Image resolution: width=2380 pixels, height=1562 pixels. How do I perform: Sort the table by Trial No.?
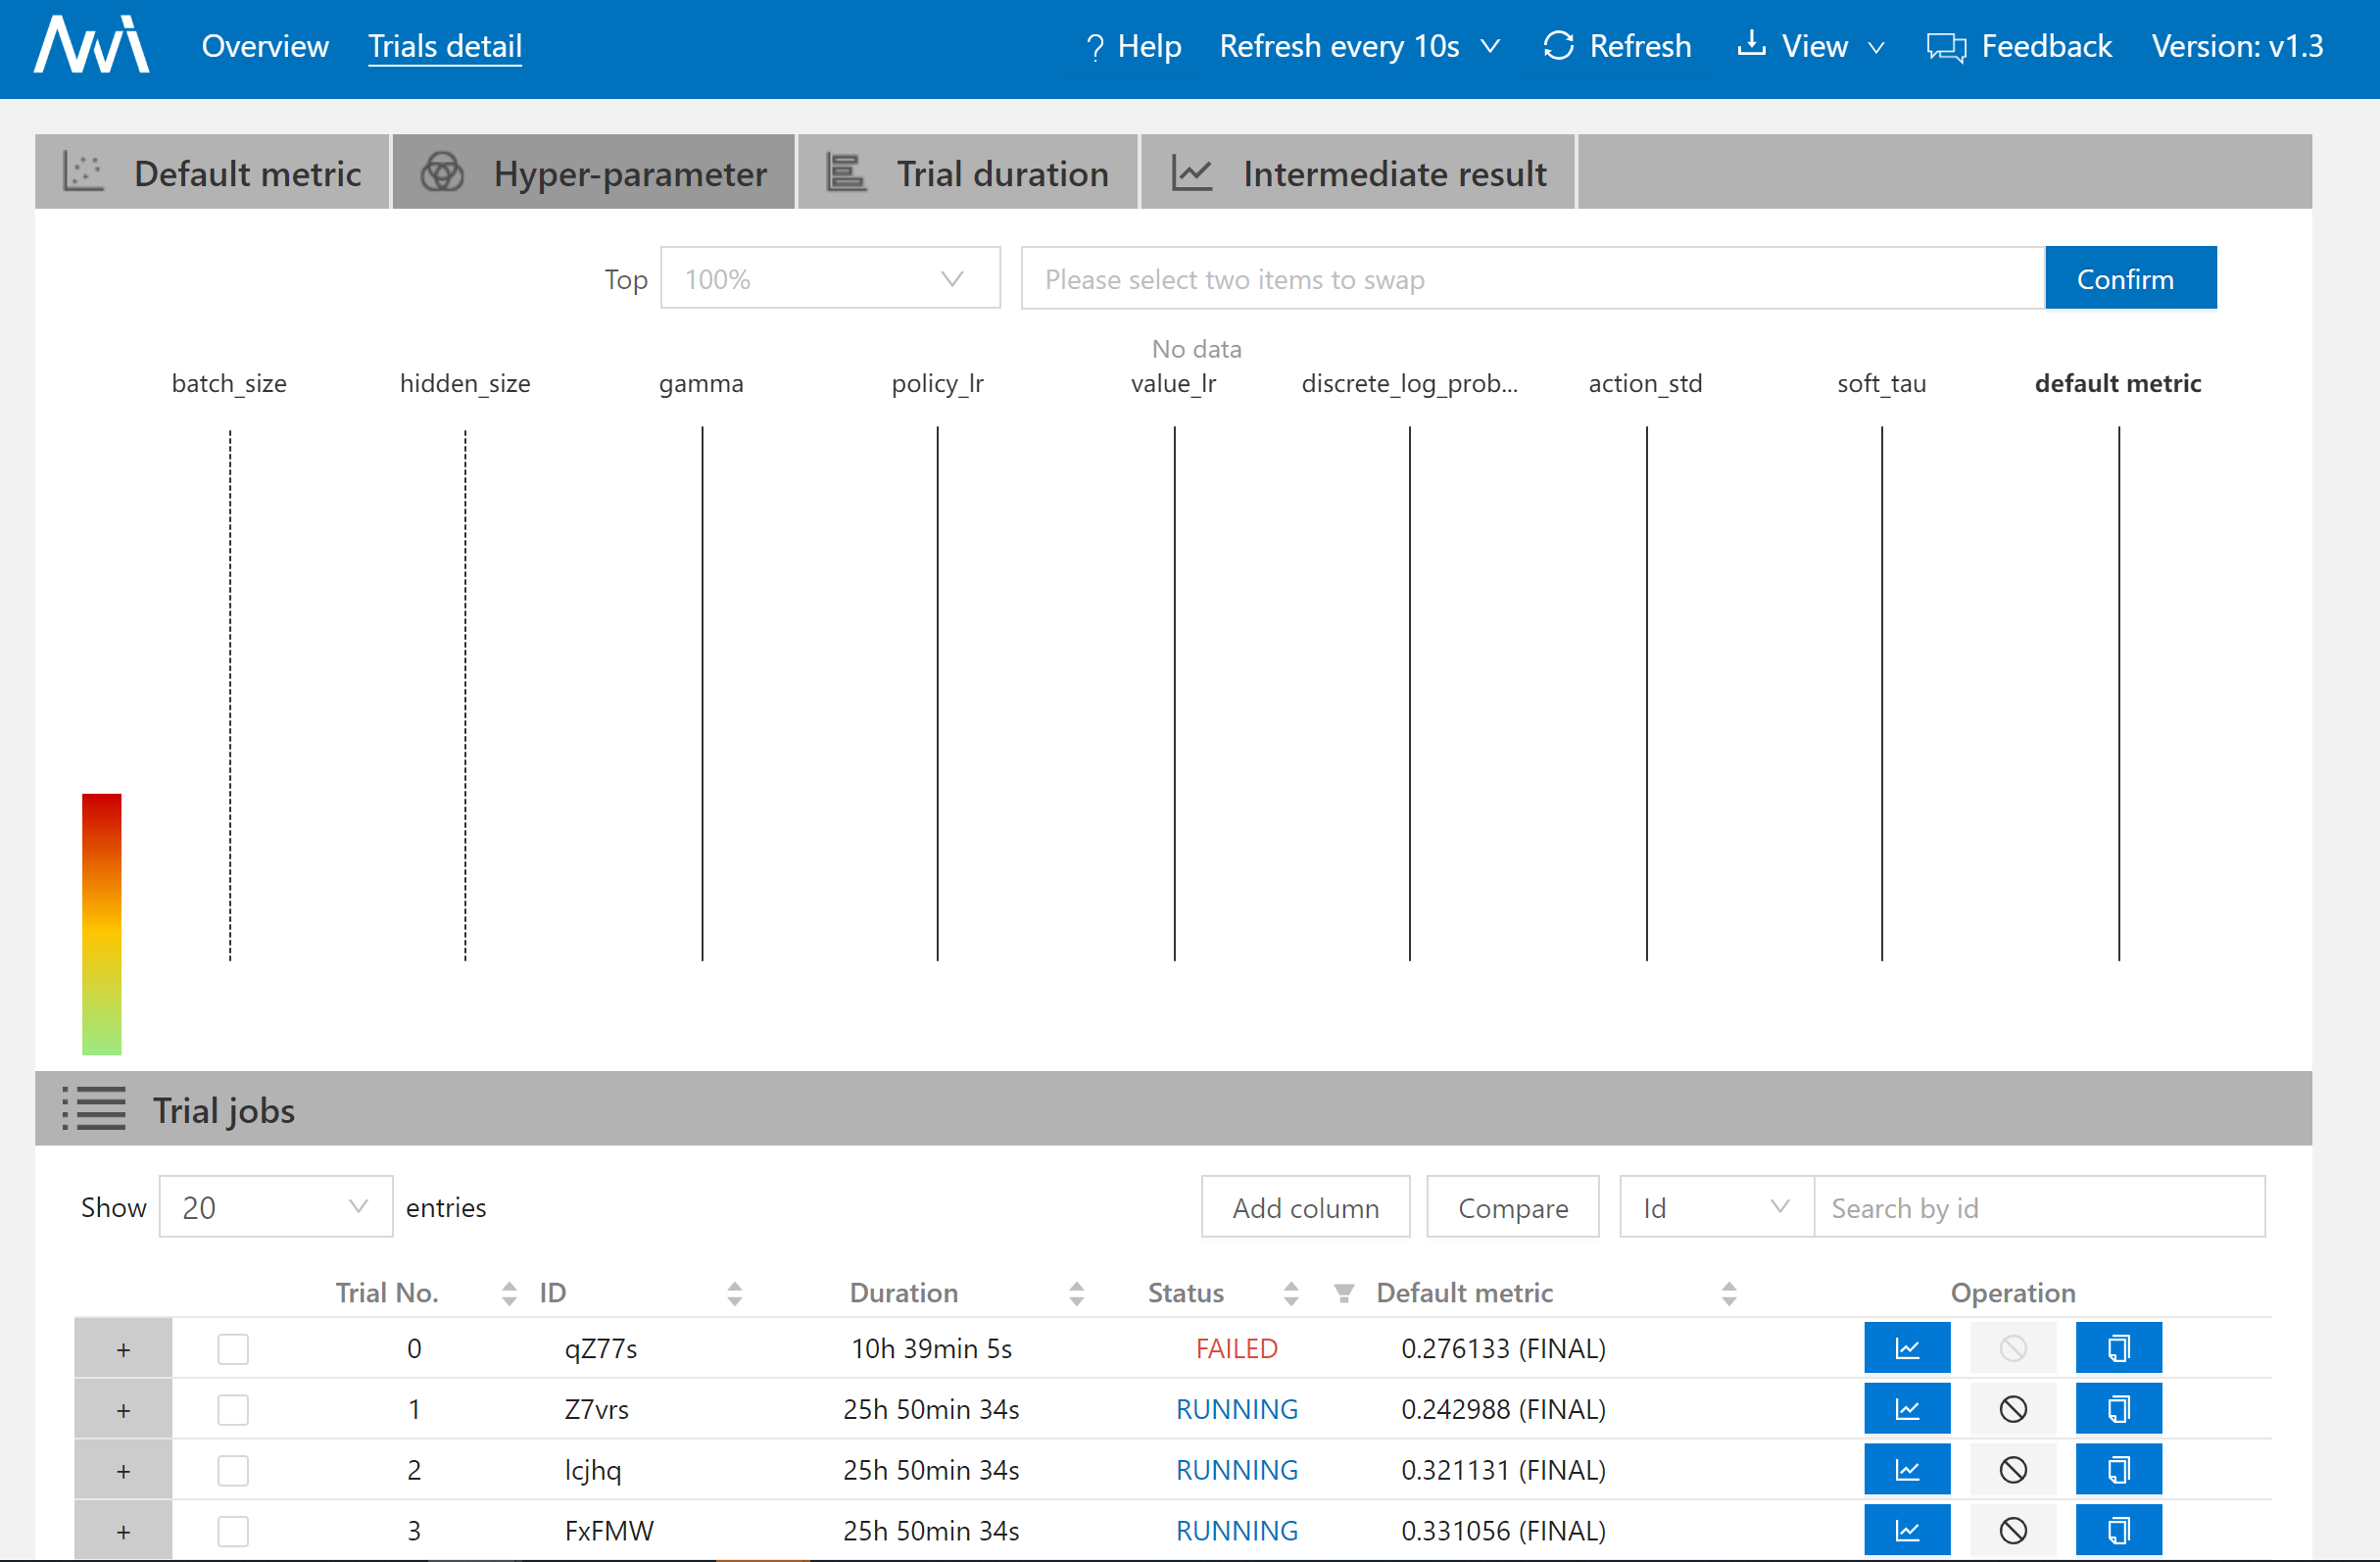tap(509, 1294)
